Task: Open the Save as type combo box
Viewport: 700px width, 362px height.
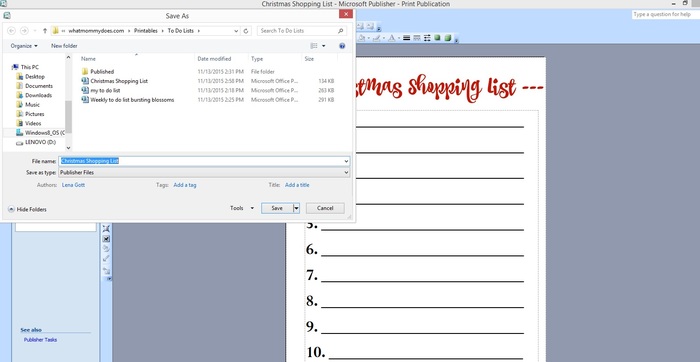Action: 204,172
